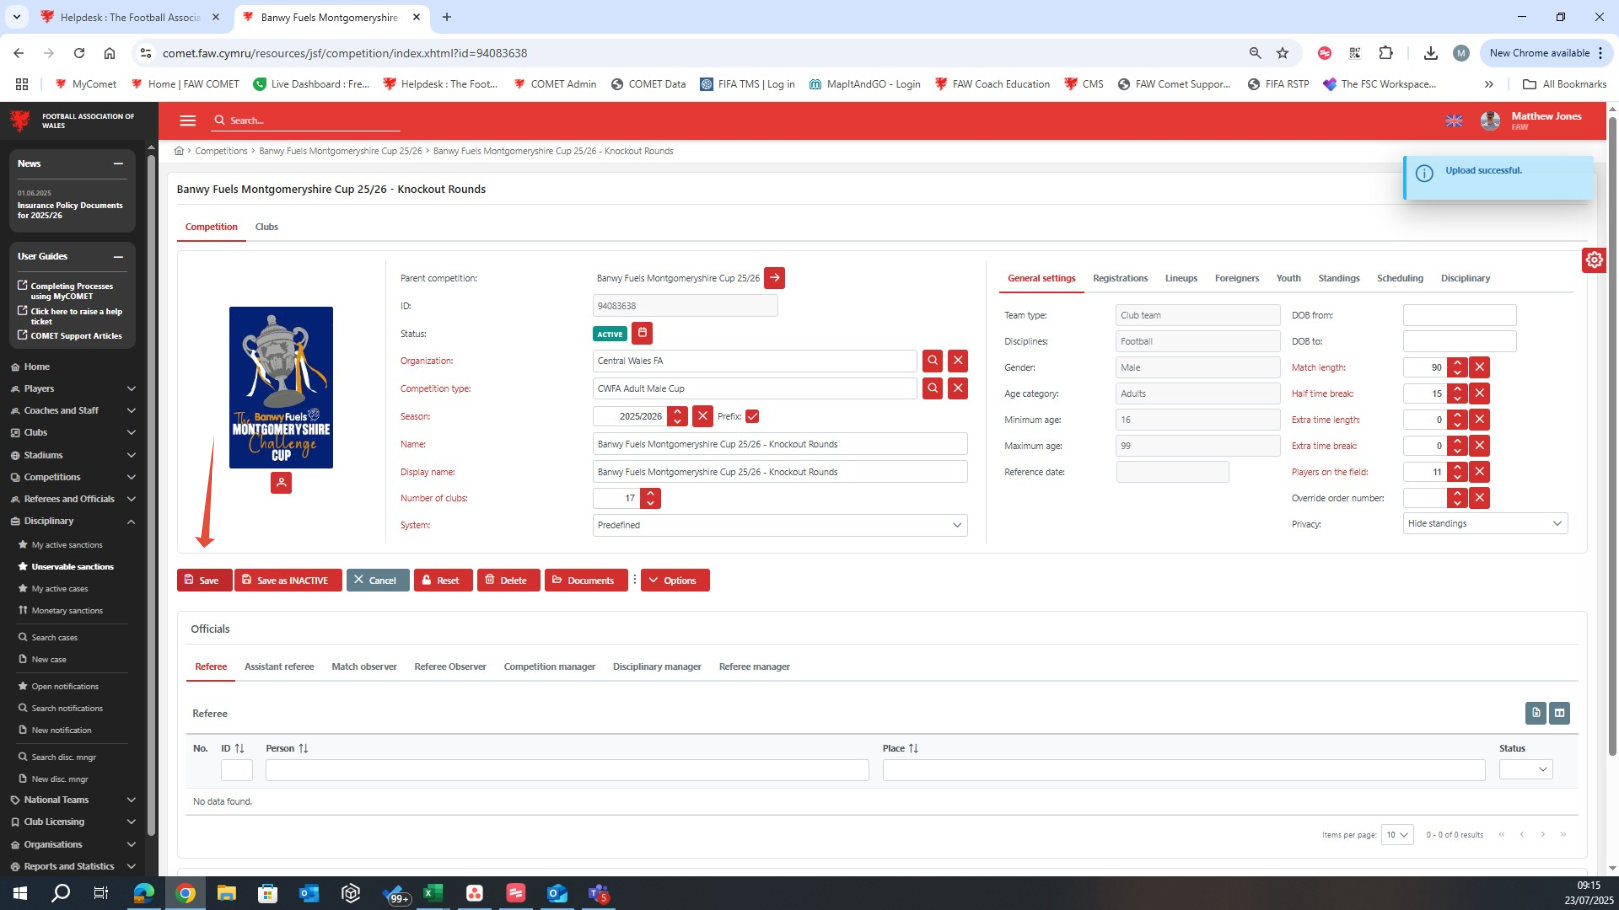The image size is (1619, 910).
Task: Clear Half time break value with X
Action: pyautogui.click(x=1480, y=393)
